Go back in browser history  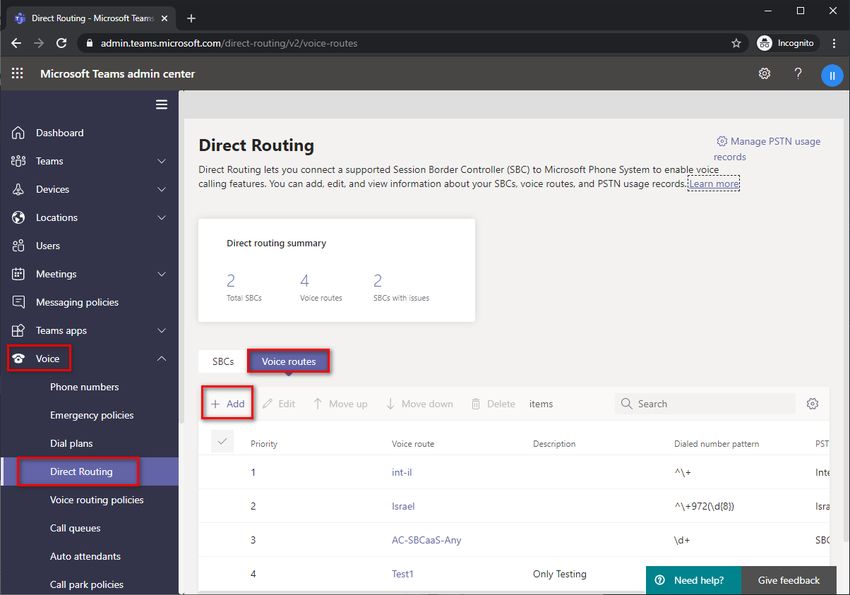(x=16, y=43)
